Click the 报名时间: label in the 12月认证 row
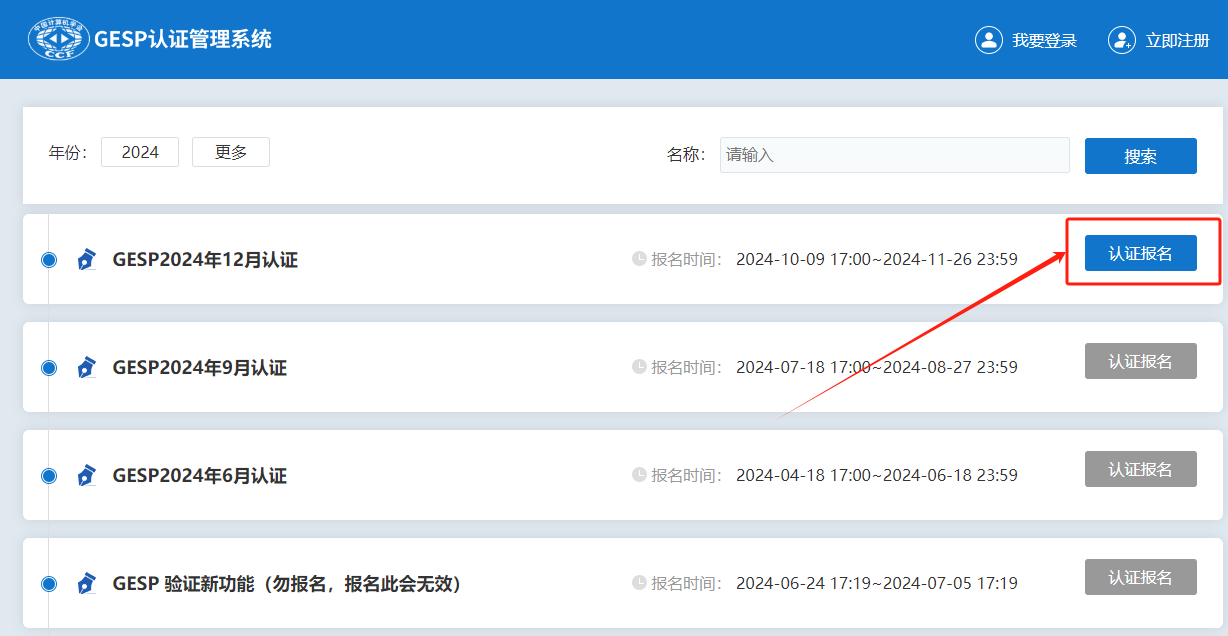This screenshot has width=1228, height=636. click(x=687, y=260)
